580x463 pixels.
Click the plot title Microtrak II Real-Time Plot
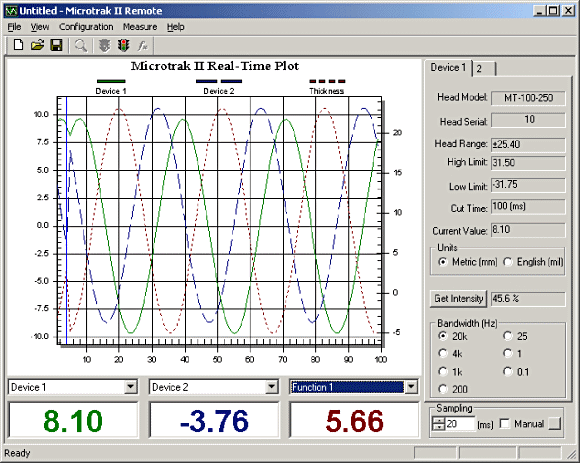pyautogui.click(x=215, y=66)
